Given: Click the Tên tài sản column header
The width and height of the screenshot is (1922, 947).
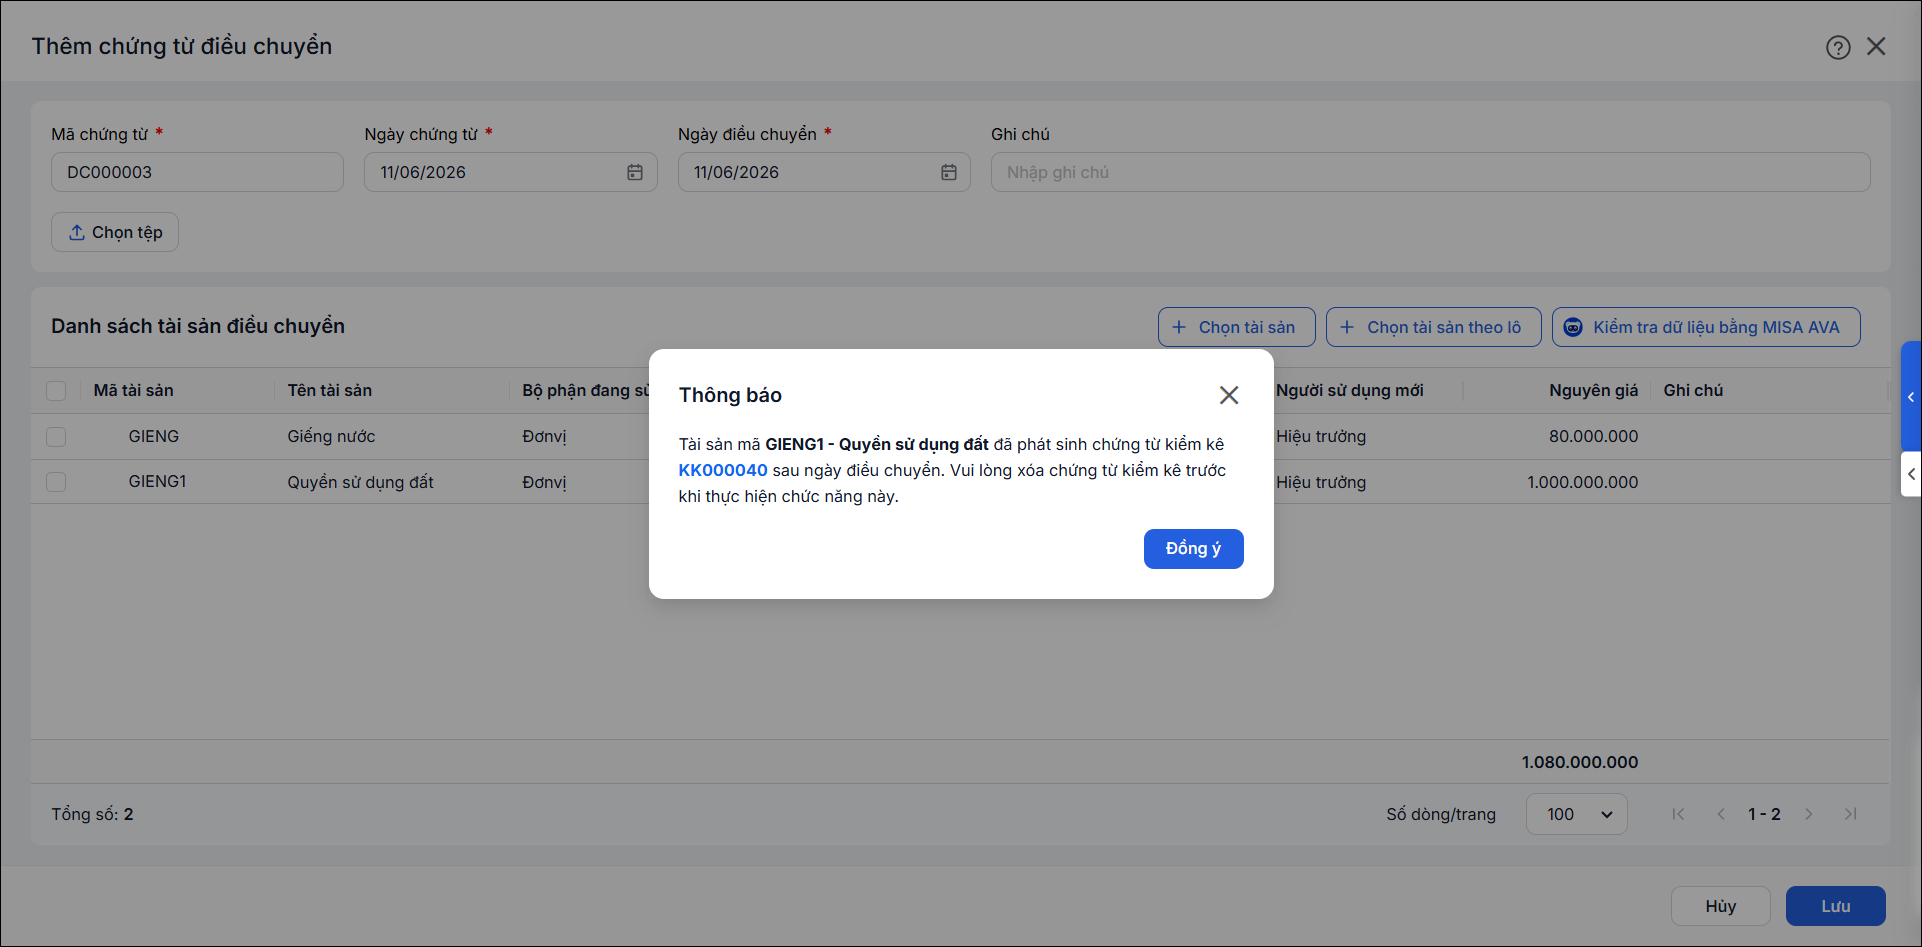Looking at the screenshot, I should (329, 390).
